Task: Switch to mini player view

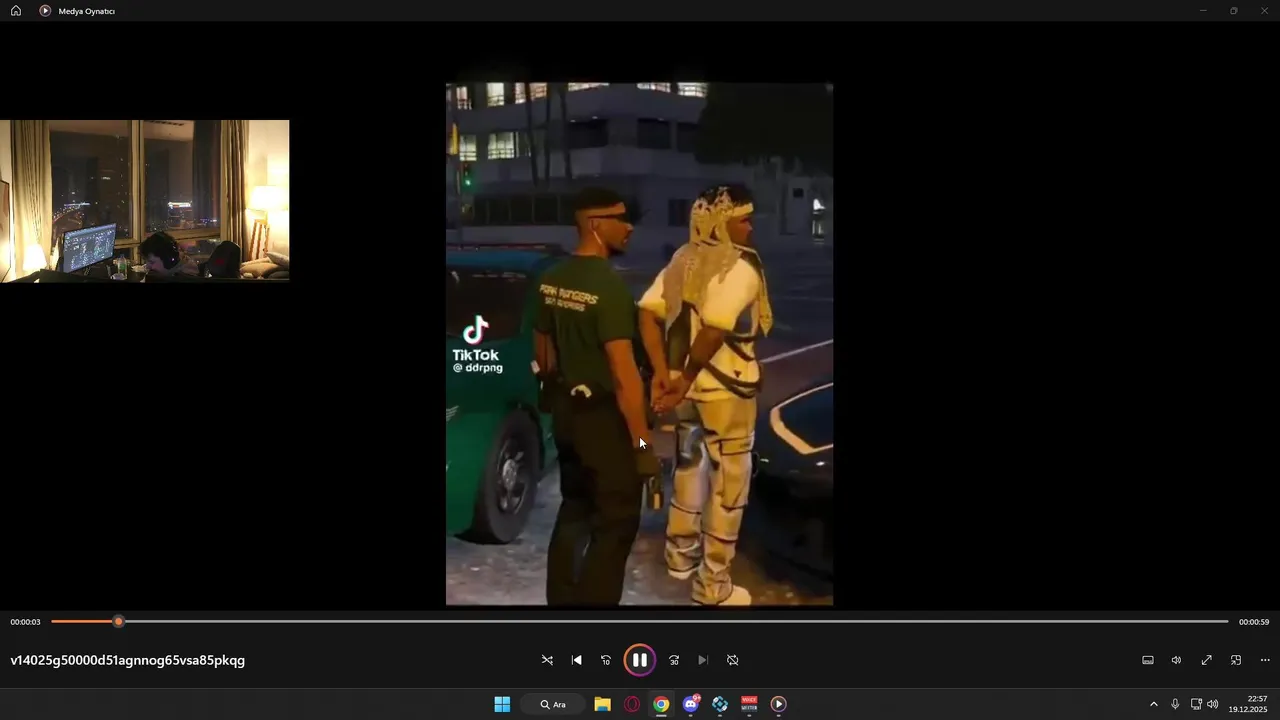Action: (1236, 660)
